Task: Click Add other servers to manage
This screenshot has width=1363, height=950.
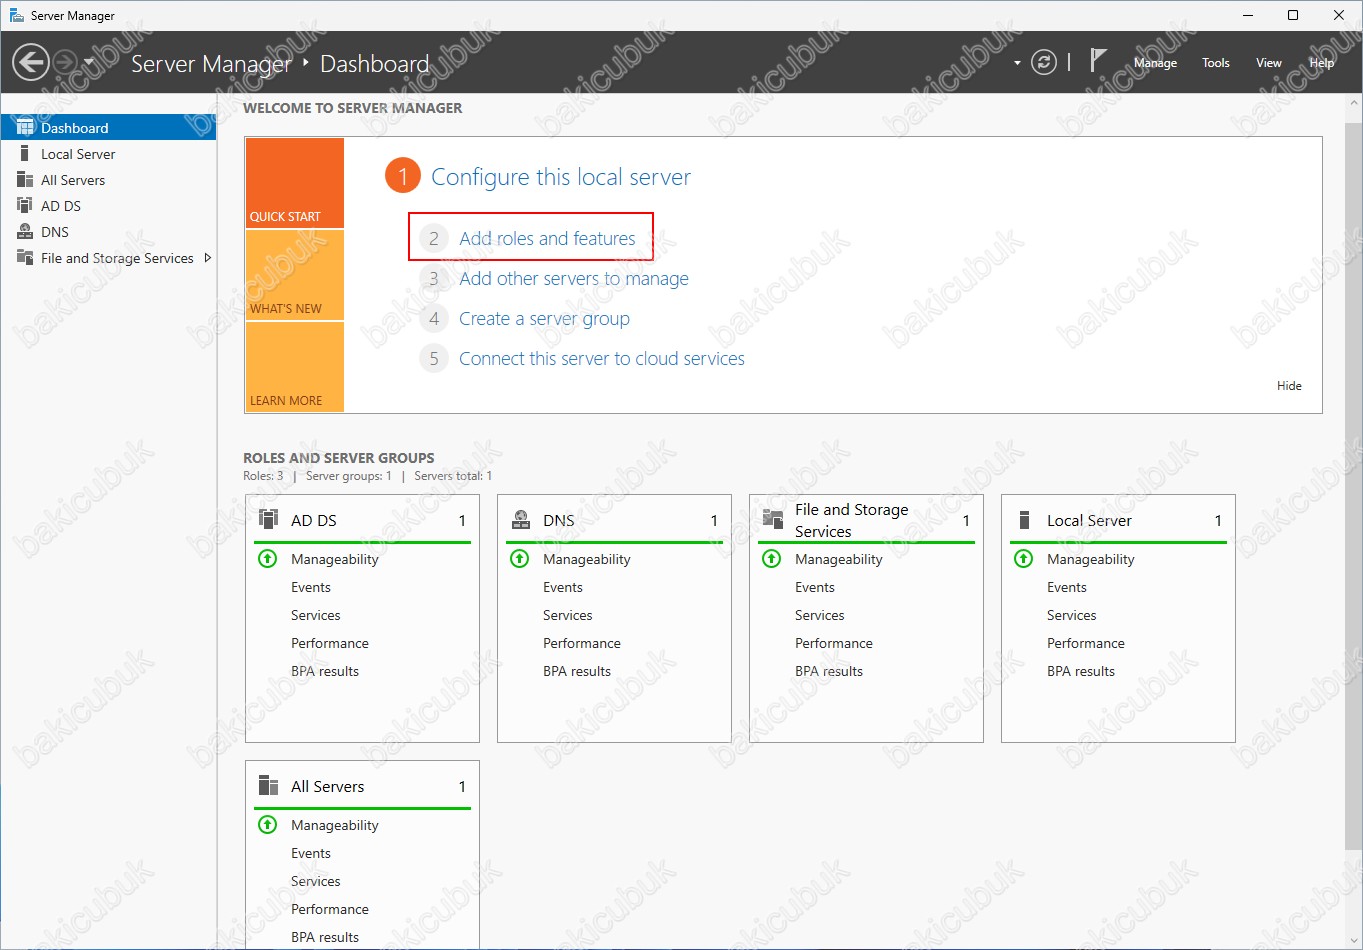Action: 574,279
